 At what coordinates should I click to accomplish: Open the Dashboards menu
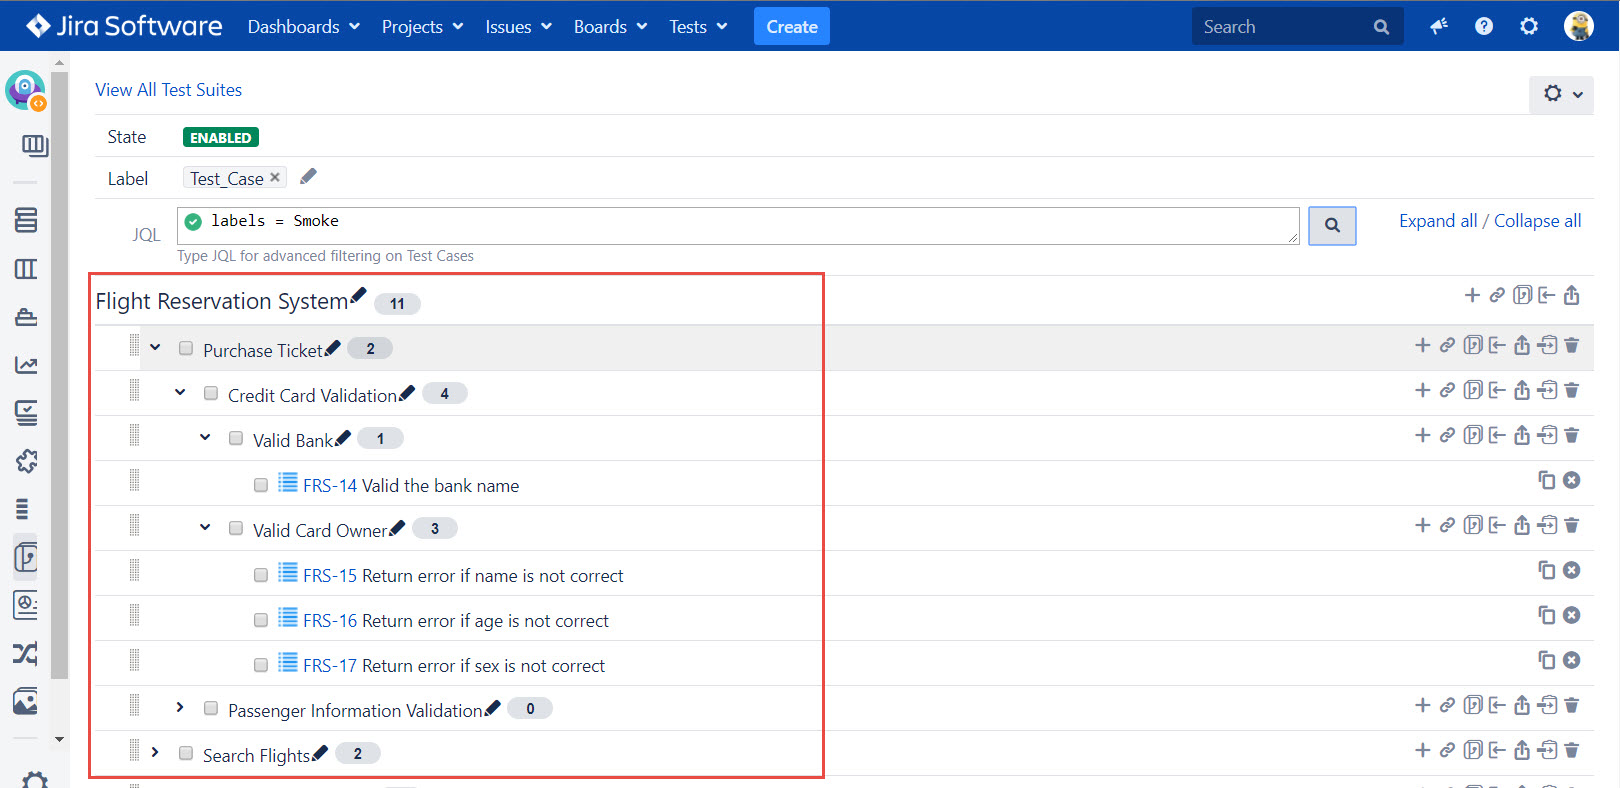coord(303,26)
